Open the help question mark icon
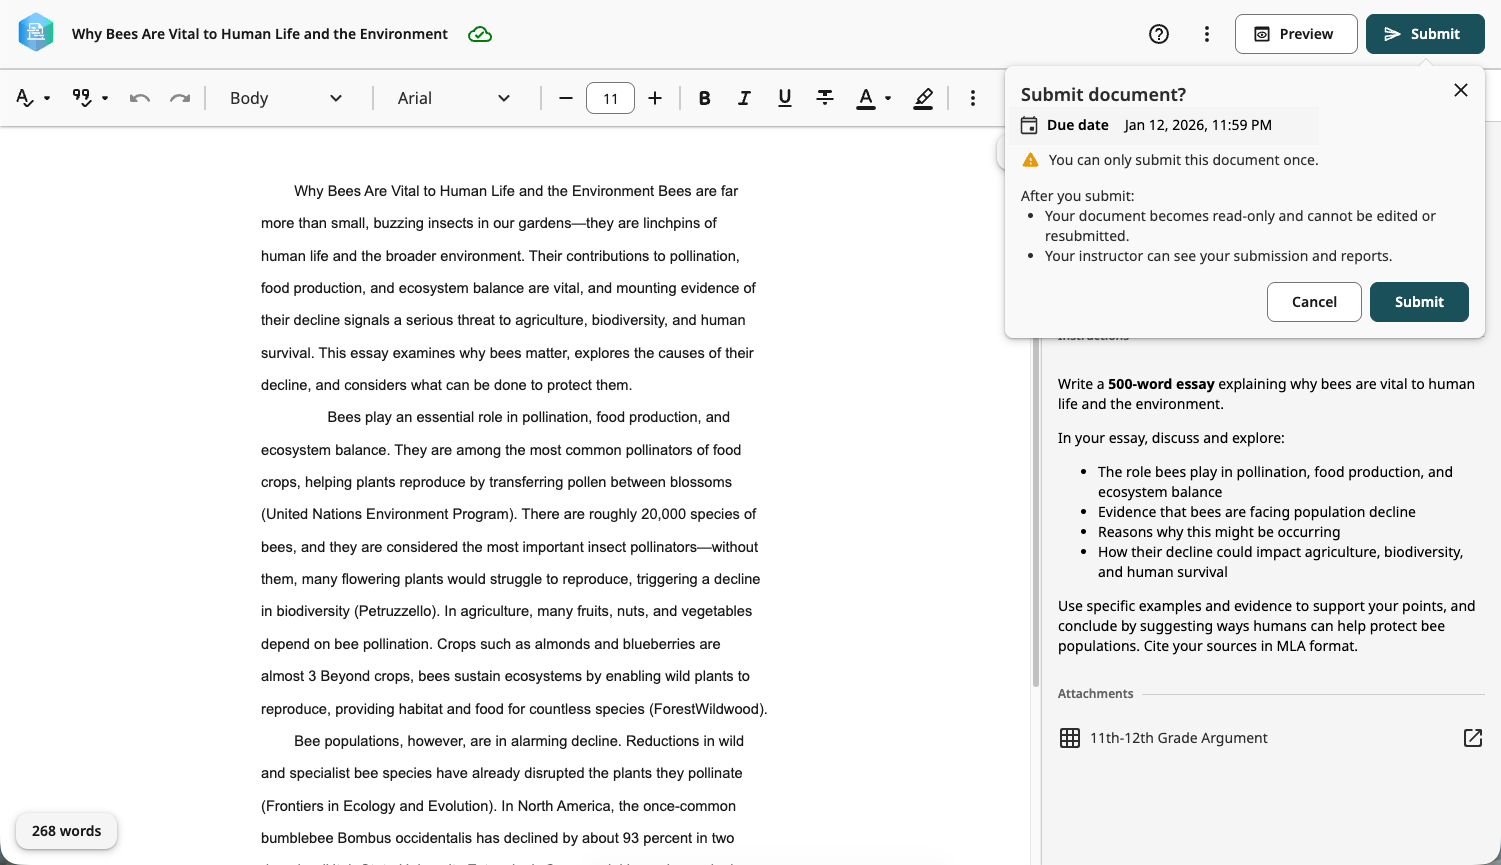The width and height of the screenshot is (1501, 865). click(1159, 34)
